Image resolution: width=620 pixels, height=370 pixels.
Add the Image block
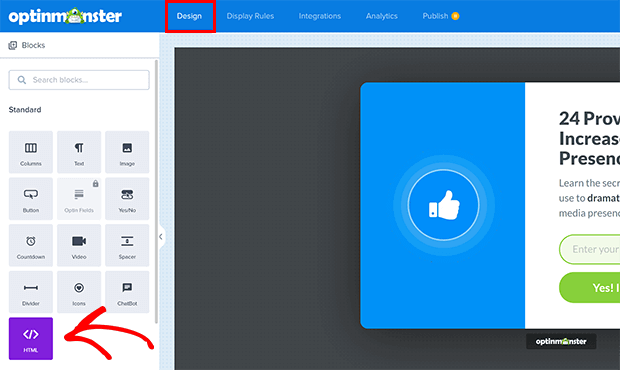coord(127,152)
